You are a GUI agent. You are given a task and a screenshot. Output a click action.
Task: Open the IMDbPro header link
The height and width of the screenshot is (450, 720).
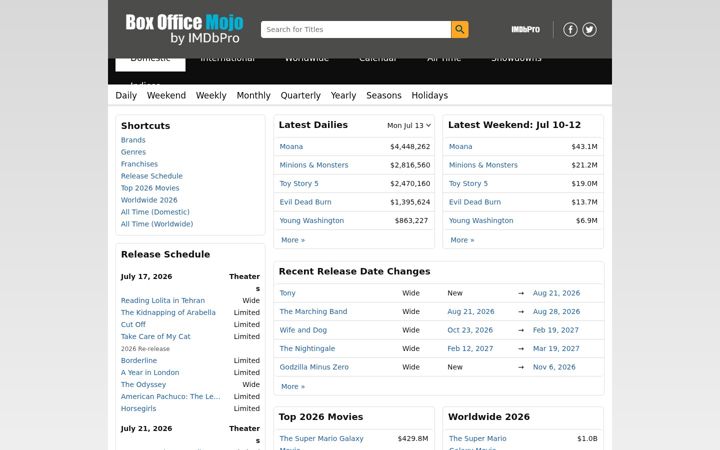[525, 29]
